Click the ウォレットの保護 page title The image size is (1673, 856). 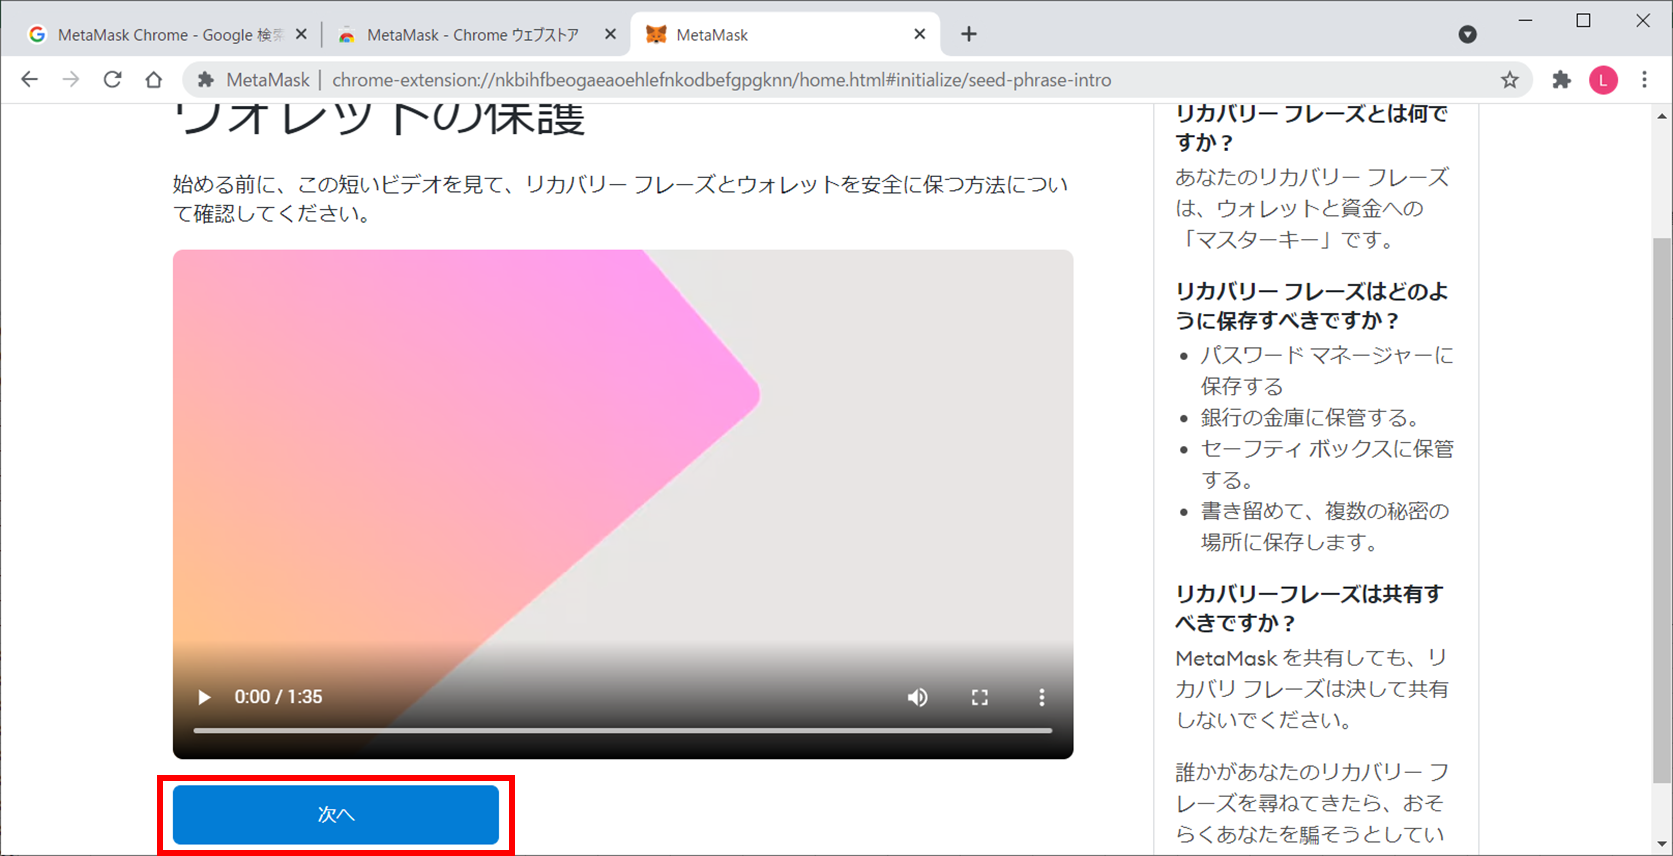click(379, 120)
